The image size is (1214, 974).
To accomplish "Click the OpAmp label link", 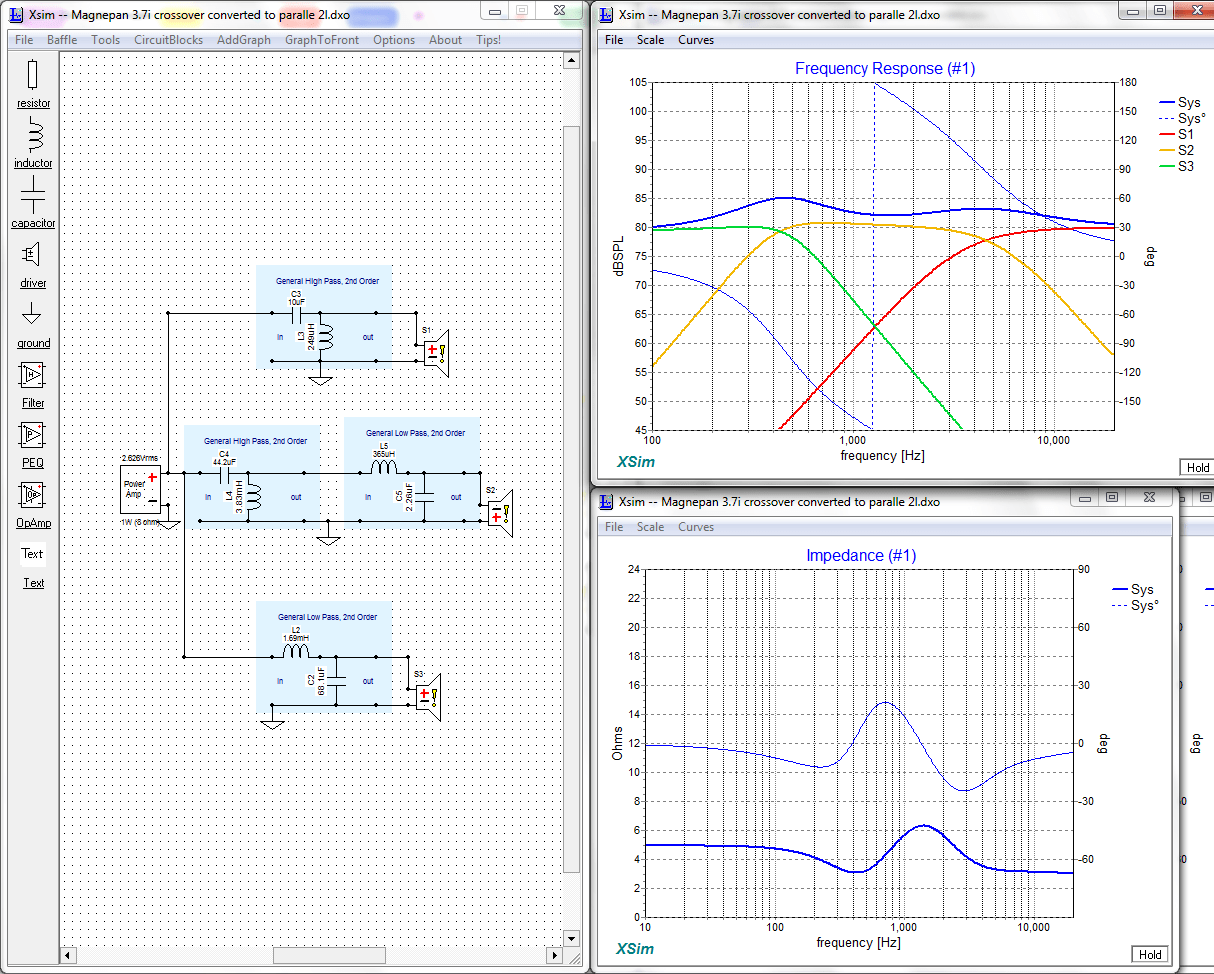I will coord(33,524).
